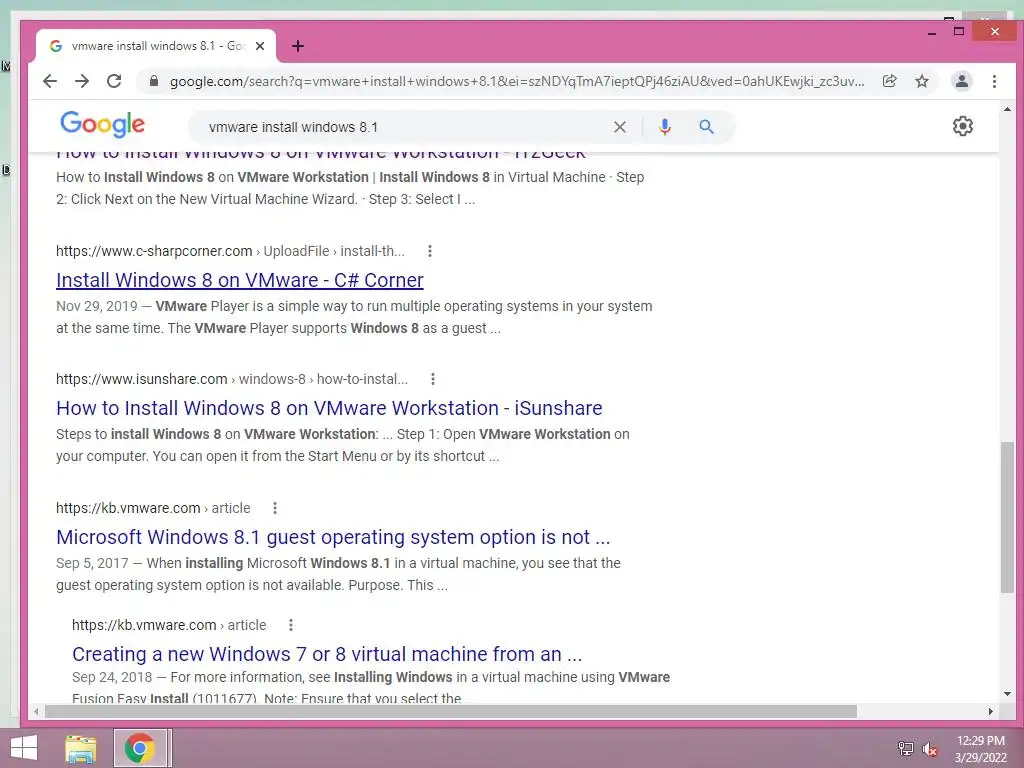Image resolution: width=1024 pixels, height=768 pixels.
Task: Open a new tab with plus button
Action: pos(298,46)
